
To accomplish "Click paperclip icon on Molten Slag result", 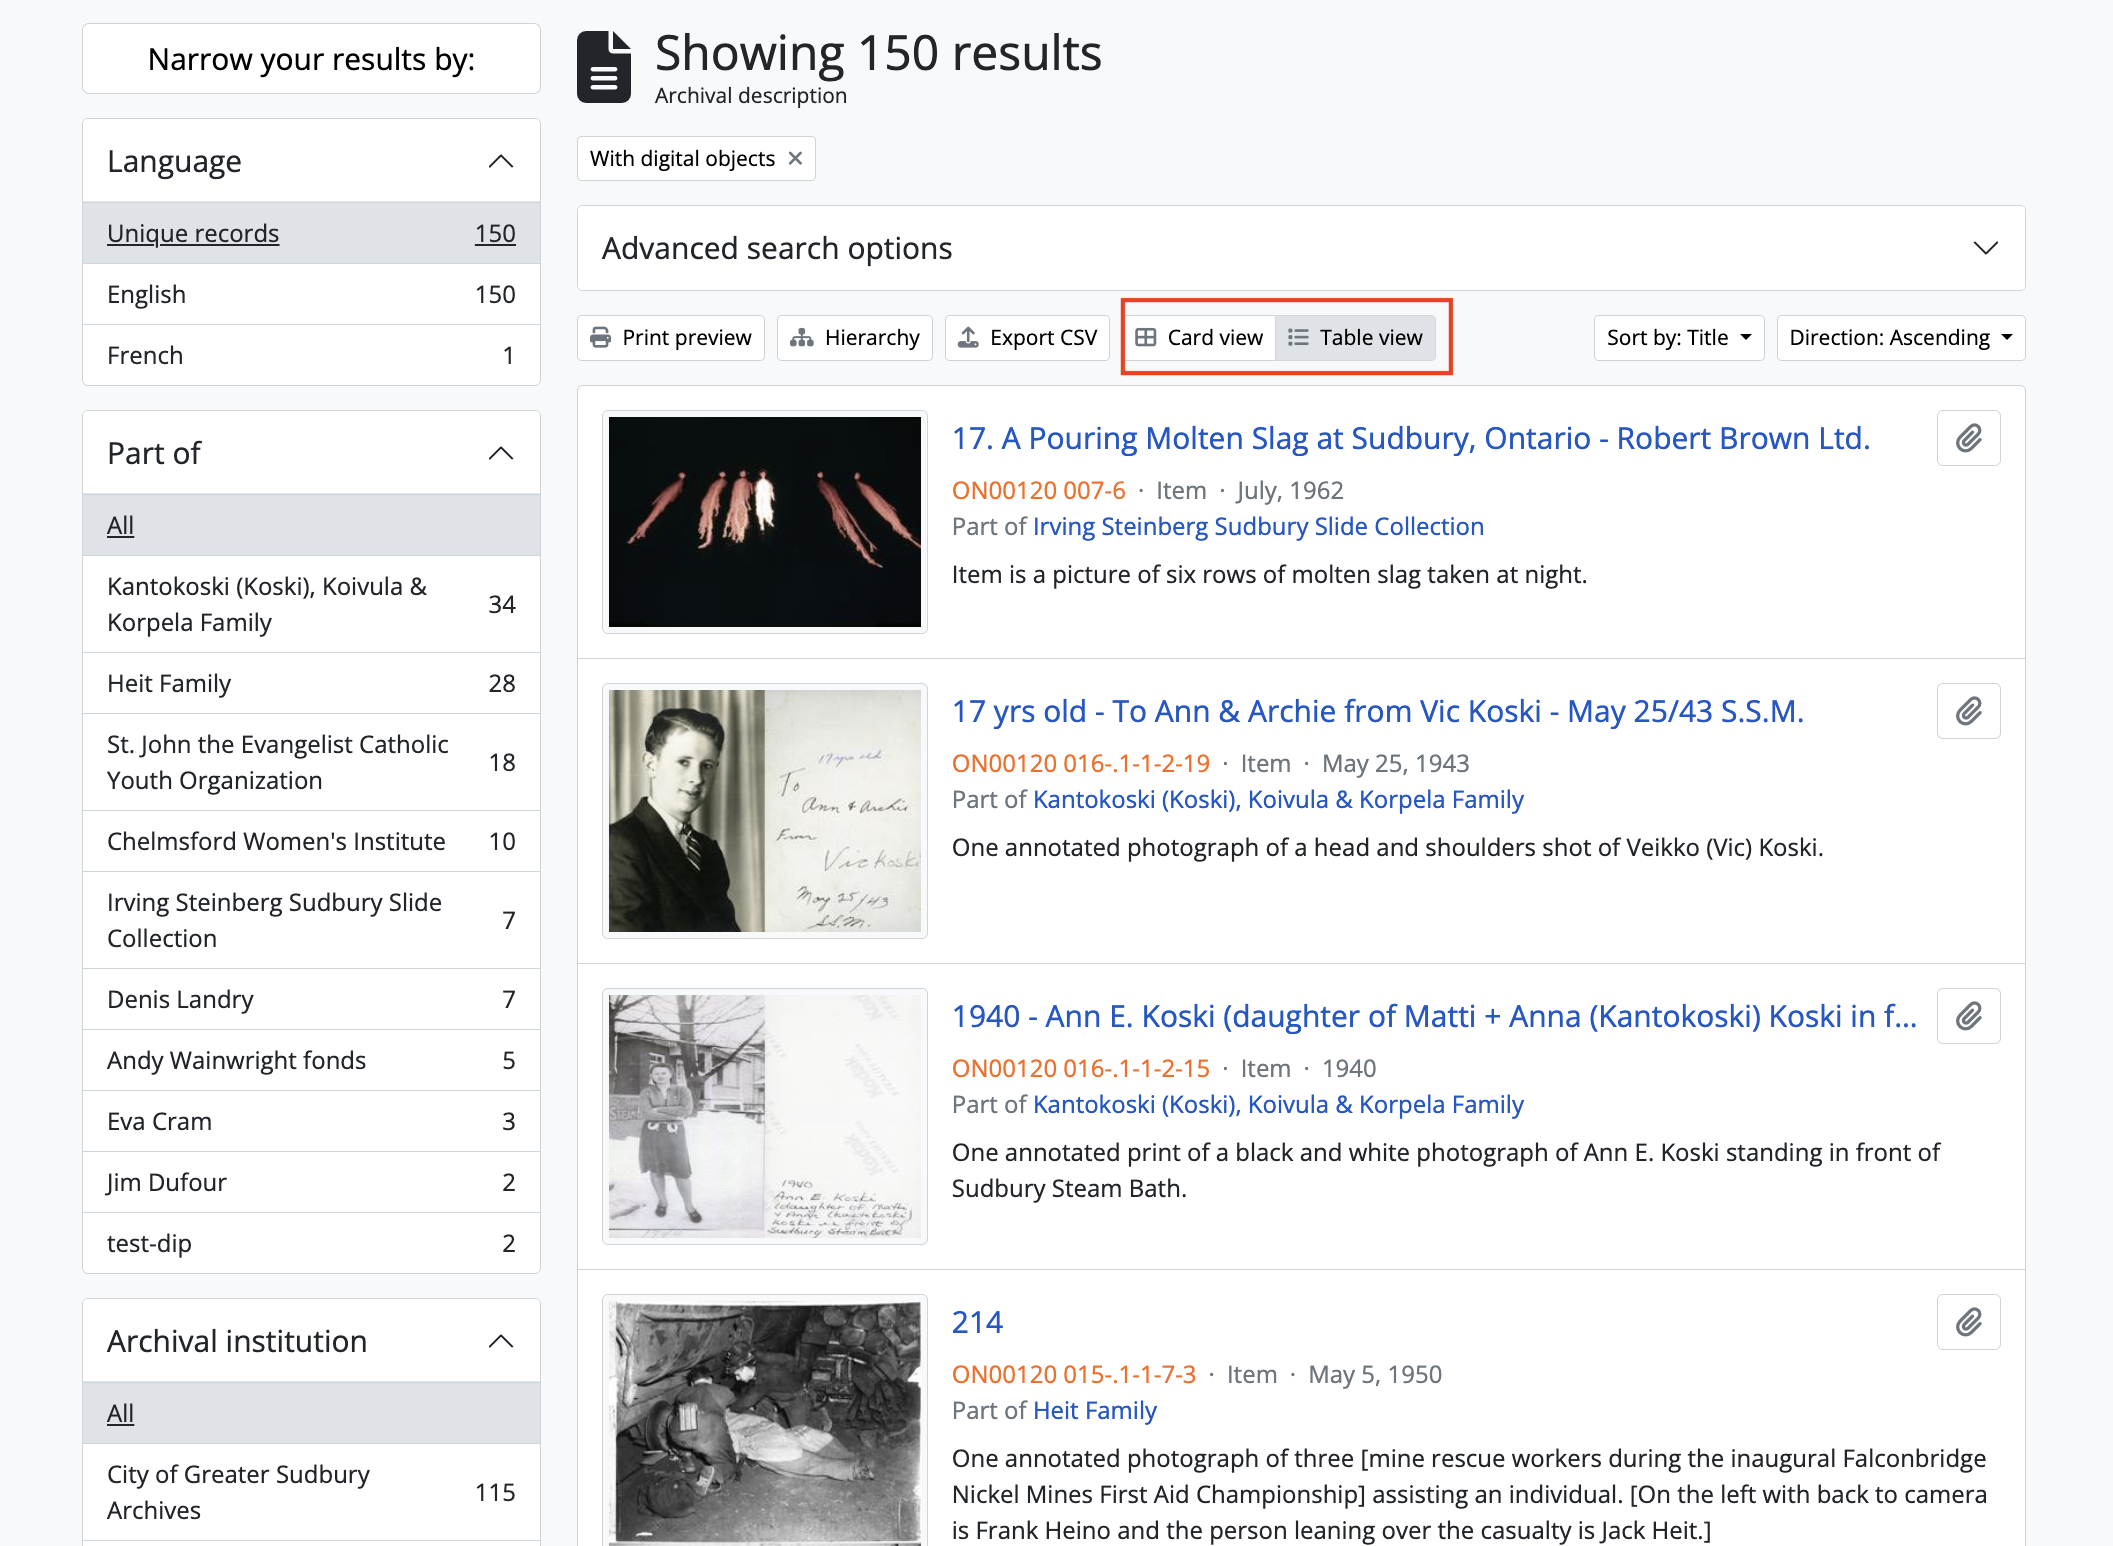I will 1967,438.
